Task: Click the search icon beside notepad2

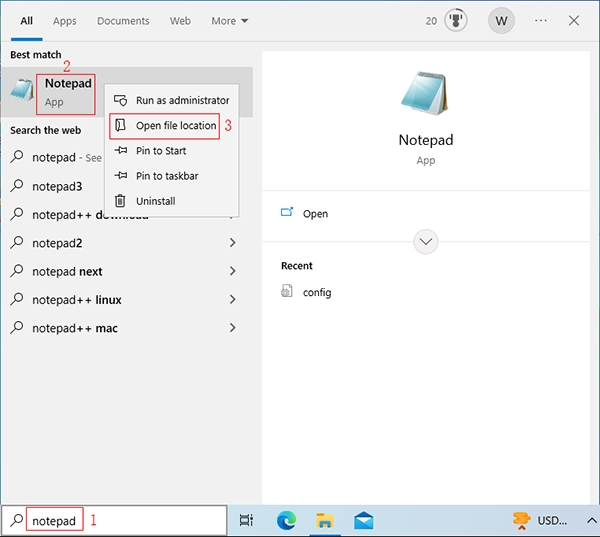Action: (17, 243)
